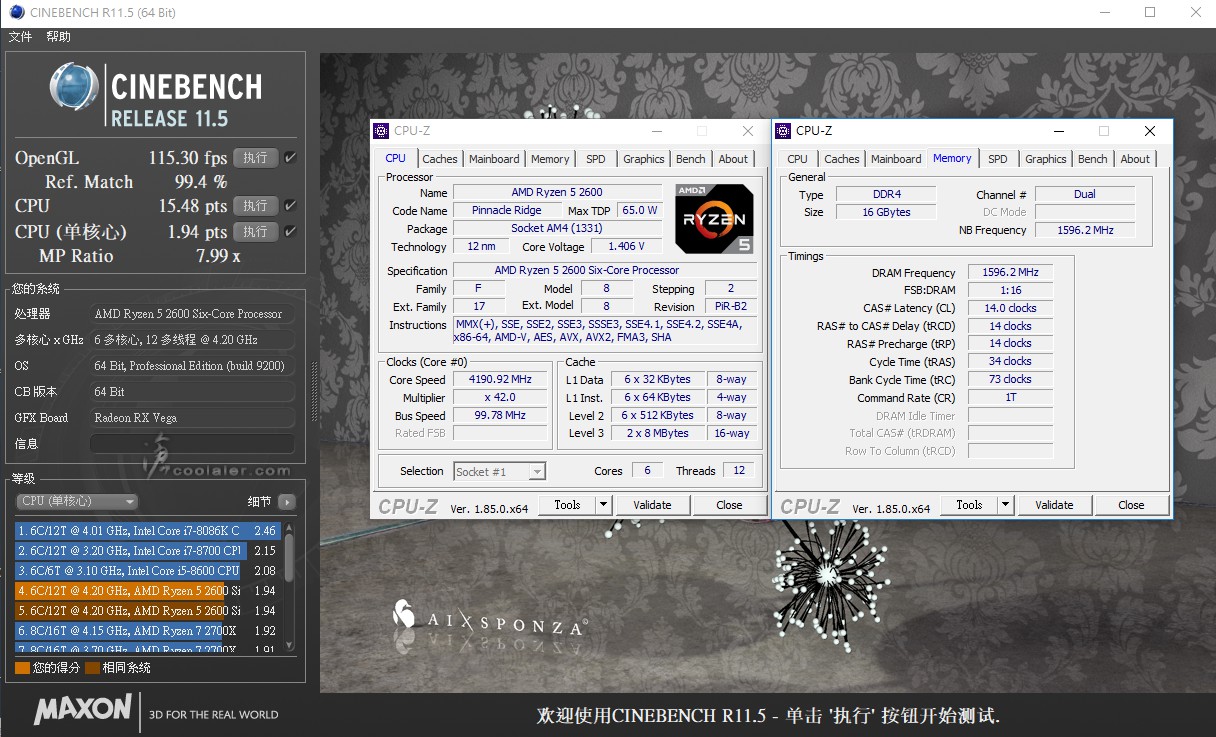Viewport: 1216px width, 737px height.
Task: Click Tools button in left CPU-Z window
Action: pyautogui.click(x=567, y=505)
